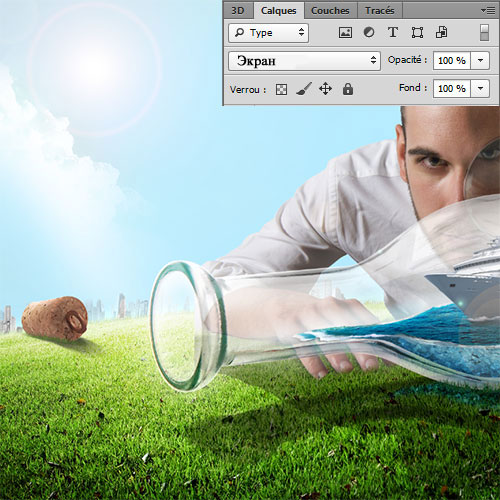
Task: Filter by adjustment layers icon
Action: pyautogui.click(x=369, y=33)
